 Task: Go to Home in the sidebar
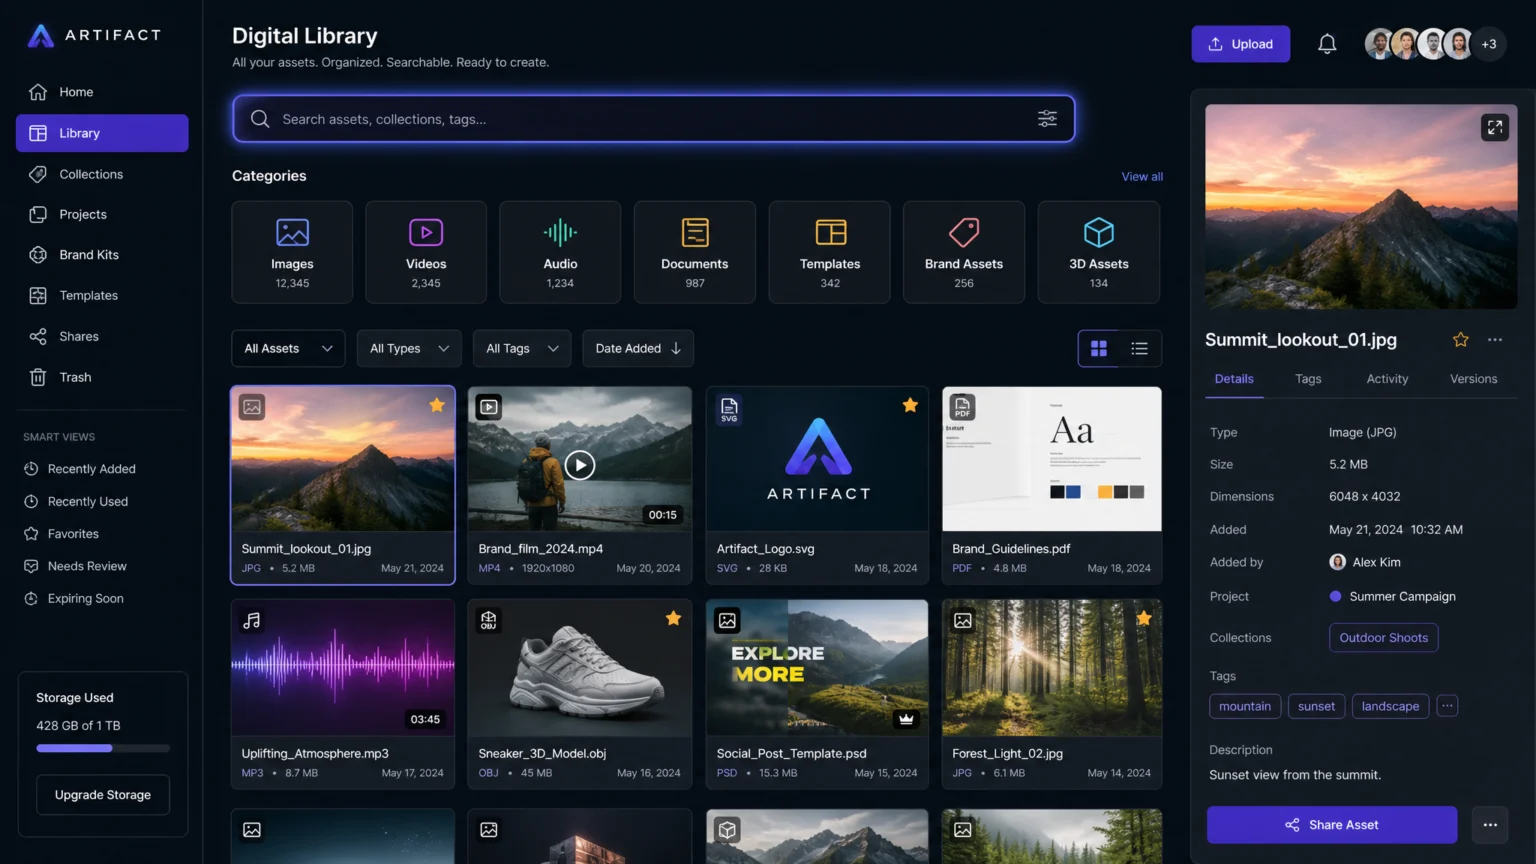pyautogui.click(x=102, y=92)
